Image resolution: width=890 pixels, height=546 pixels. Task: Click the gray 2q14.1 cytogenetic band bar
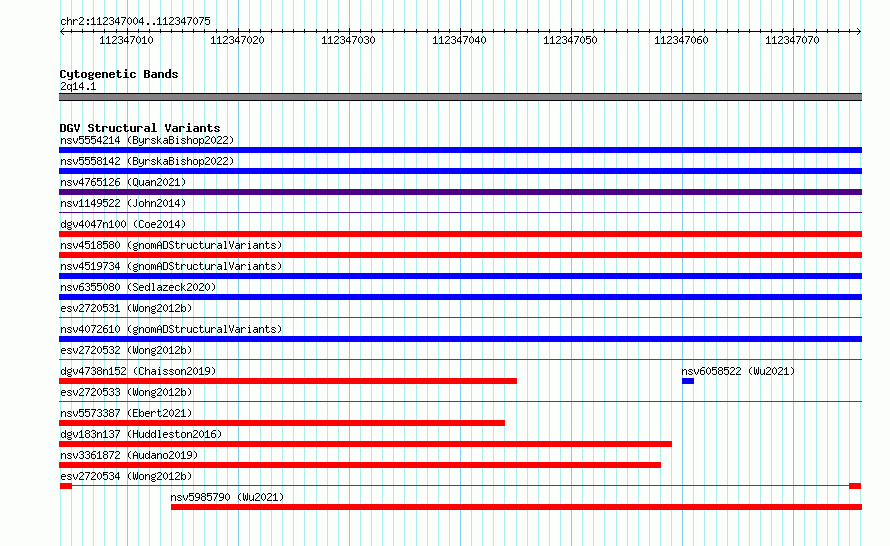point(460,97)
